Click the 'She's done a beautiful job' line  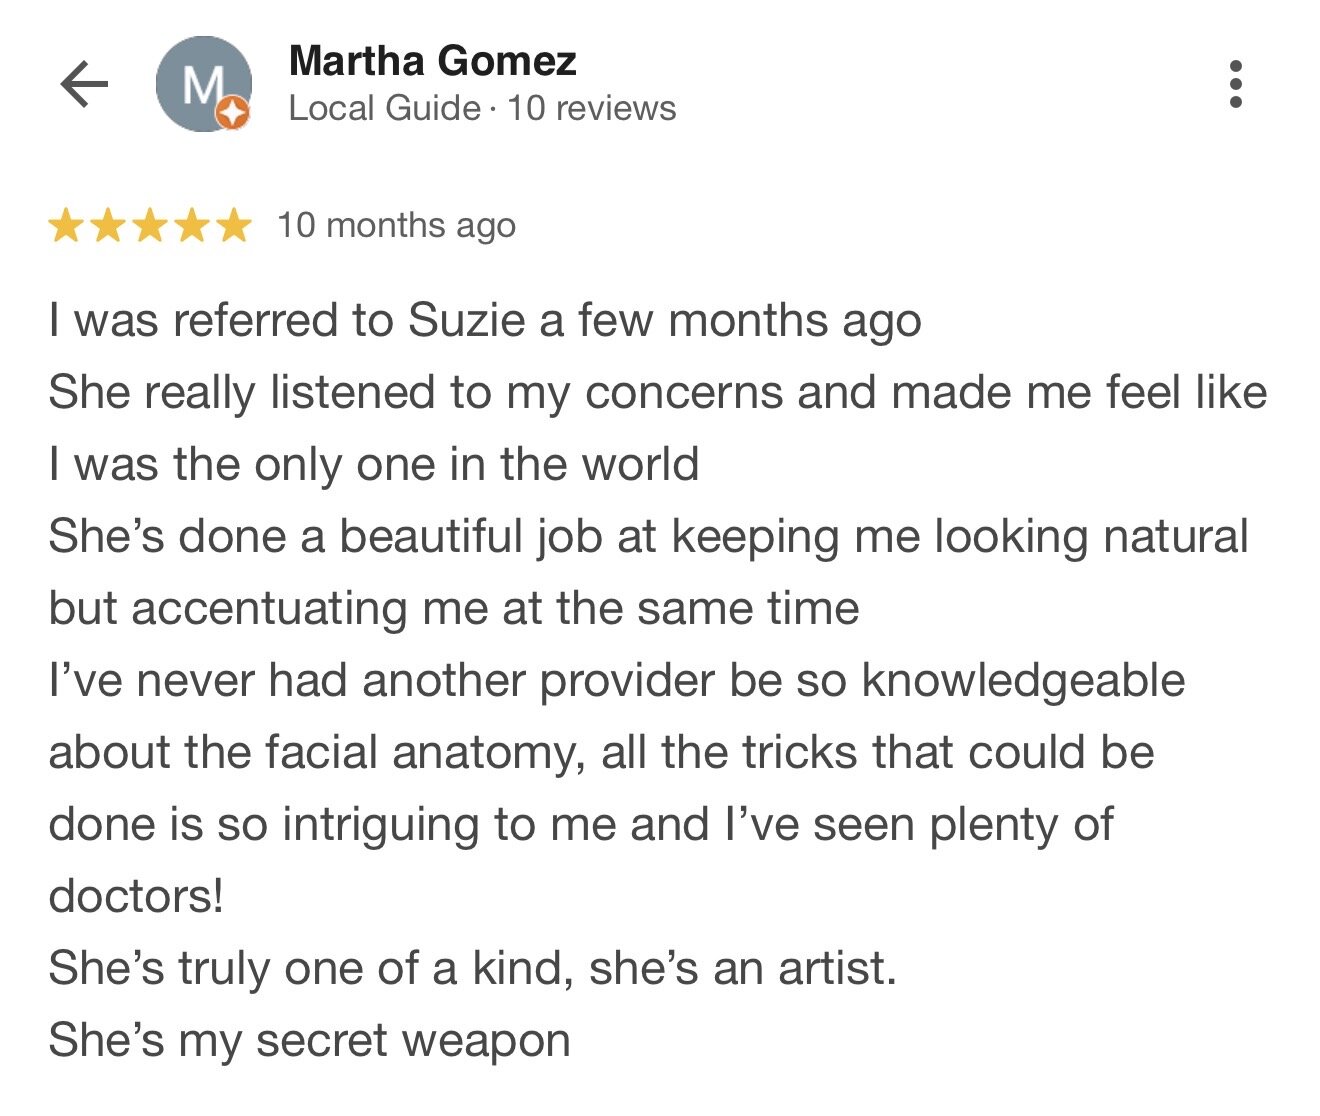648,537
